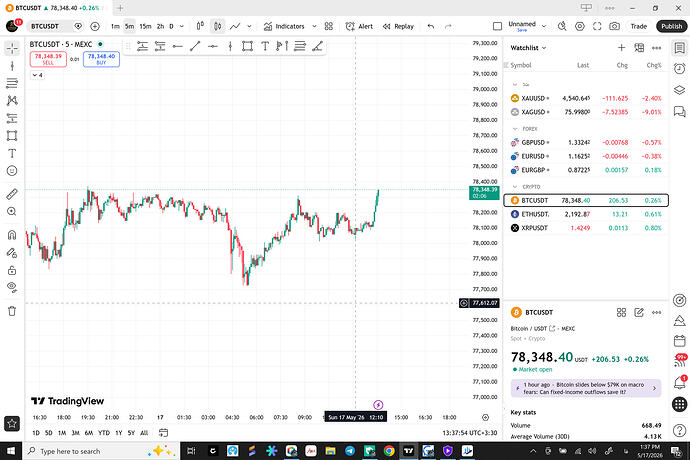
Task: Collapse the CRYPTO watchlist section
Action: pyautogui.click(x=515, y=187)
